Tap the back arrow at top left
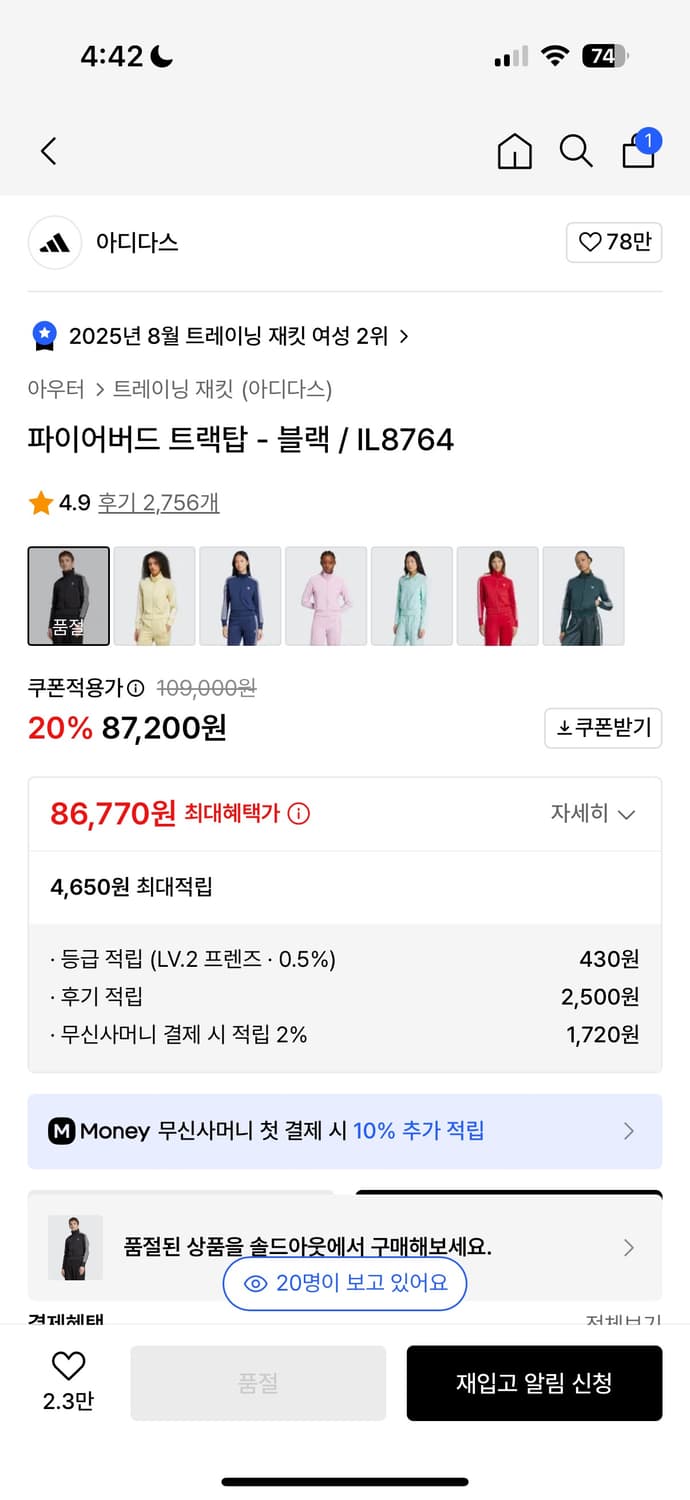Viewport: 690px width, 1500px height. [x=48, y=151]
